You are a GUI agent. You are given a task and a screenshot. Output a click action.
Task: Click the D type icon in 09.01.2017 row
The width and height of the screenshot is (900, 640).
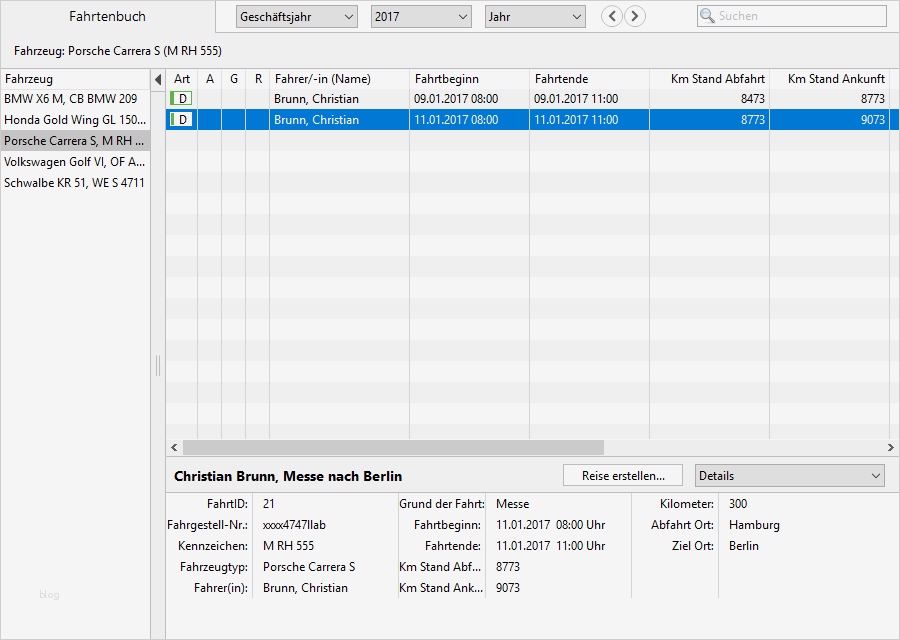181,99
